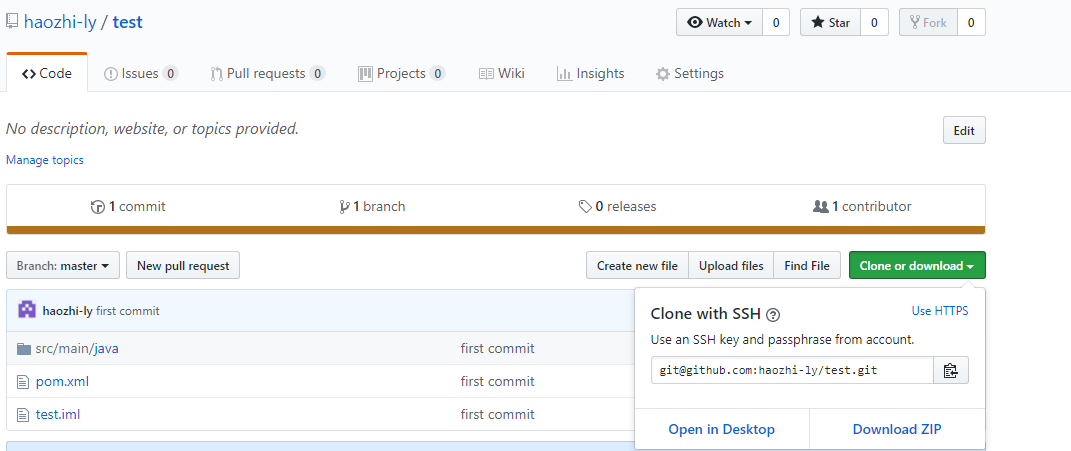Click the pom.xml file icon
Screen dimensions: 1071x451
[24, 381]
